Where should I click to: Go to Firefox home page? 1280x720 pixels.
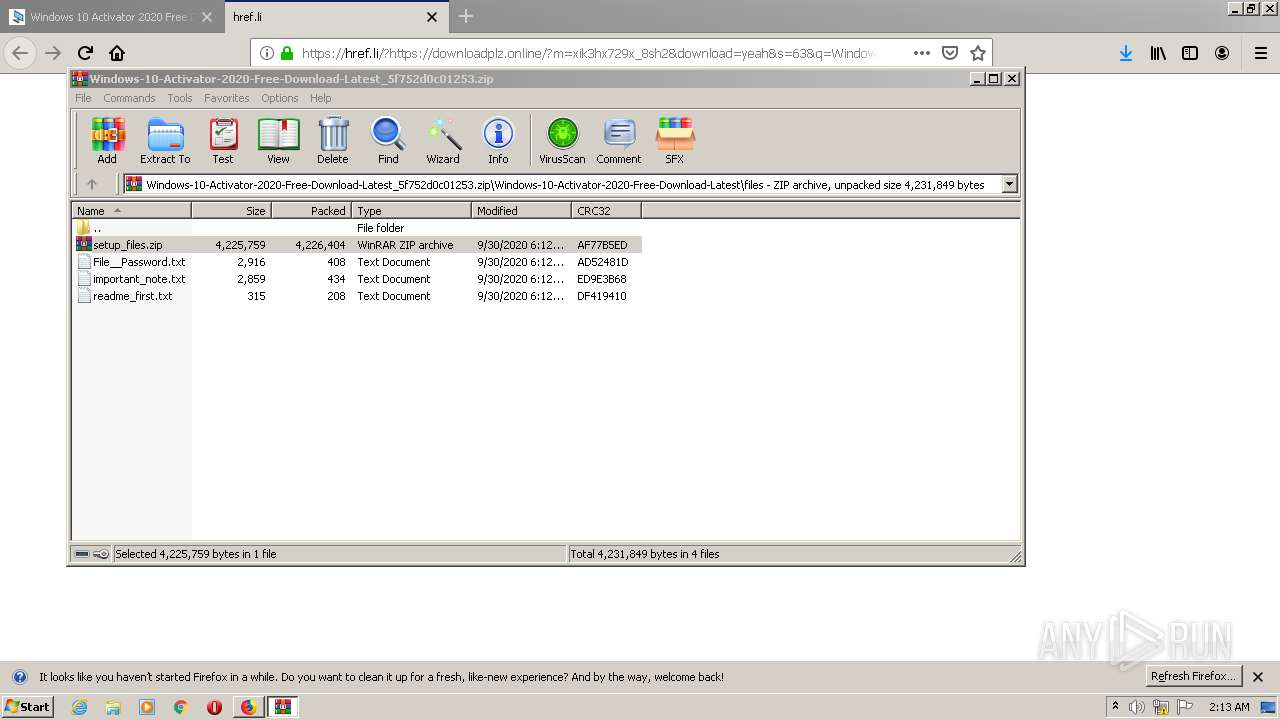[x=117, y=53]
